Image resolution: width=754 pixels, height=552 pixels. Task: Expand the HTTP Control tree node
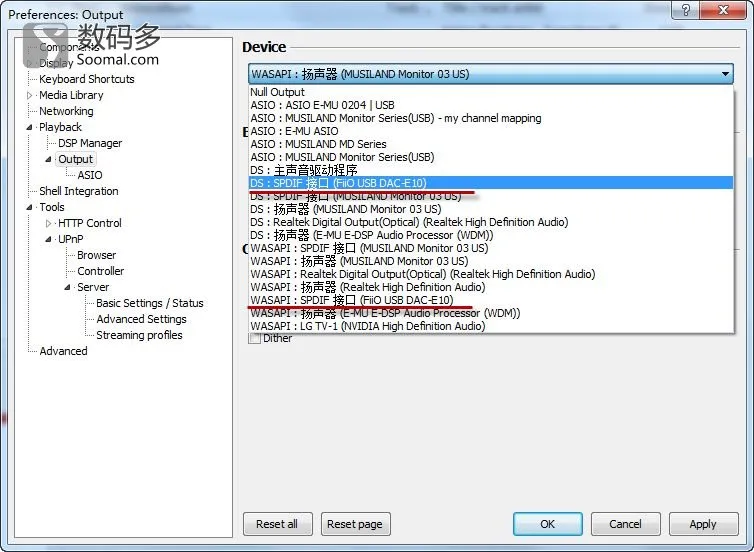[48, 223]
